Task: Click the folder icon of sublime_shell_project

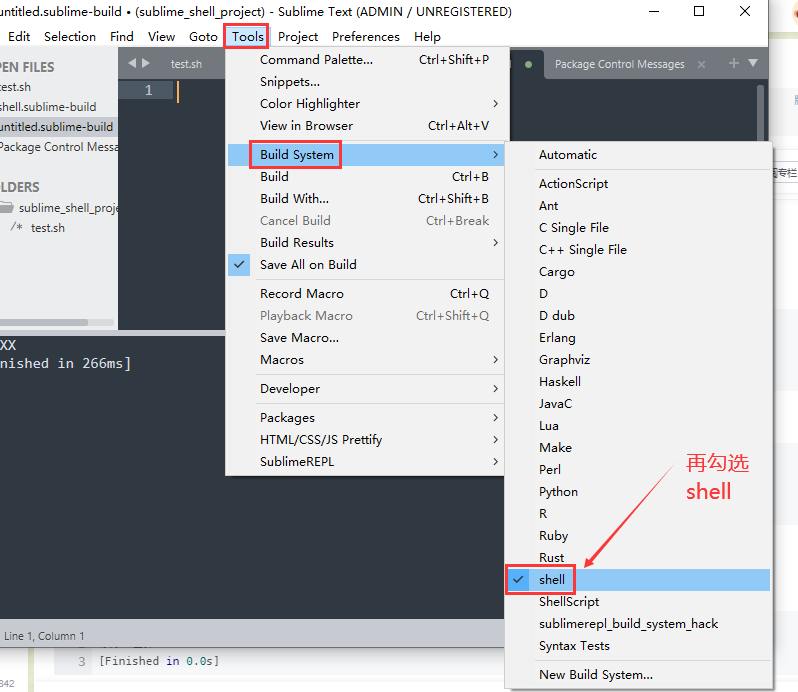Action: tap(7, 208)
